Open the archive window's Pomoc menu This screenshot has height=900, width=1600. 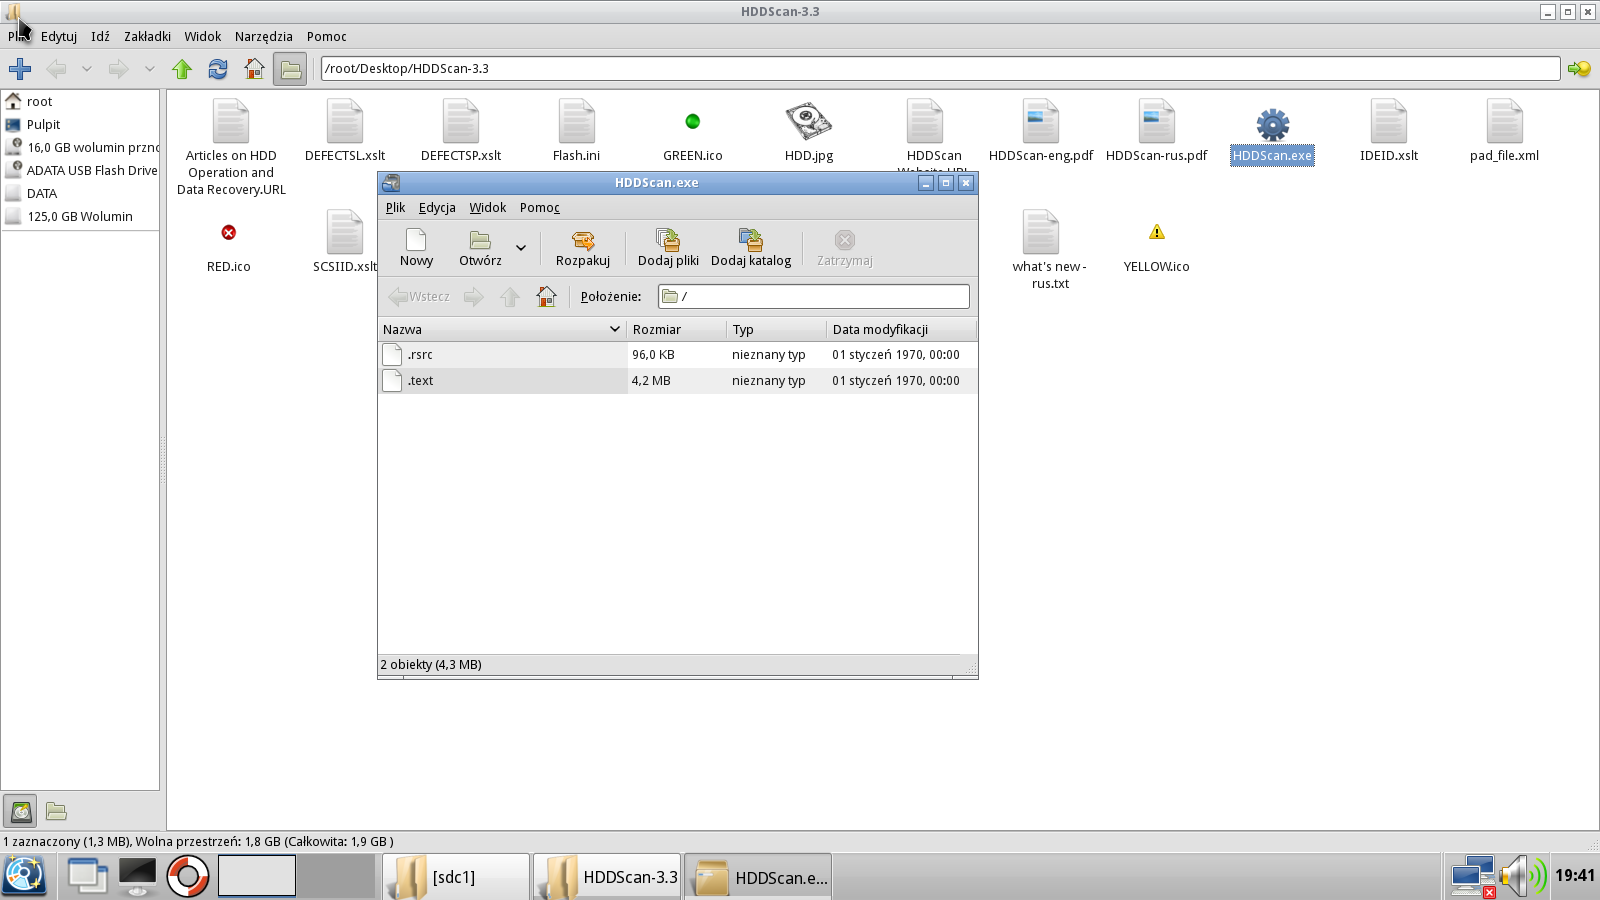(540, 207)
